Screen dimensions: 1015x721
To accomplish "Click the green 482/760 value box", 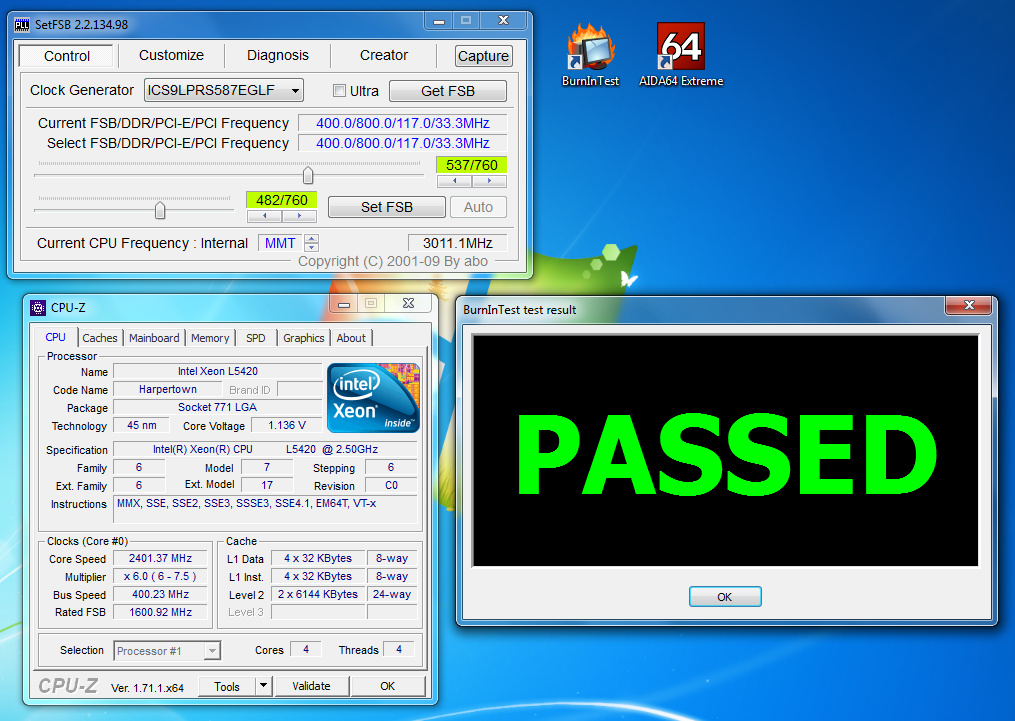I will (x=282, y=200).
